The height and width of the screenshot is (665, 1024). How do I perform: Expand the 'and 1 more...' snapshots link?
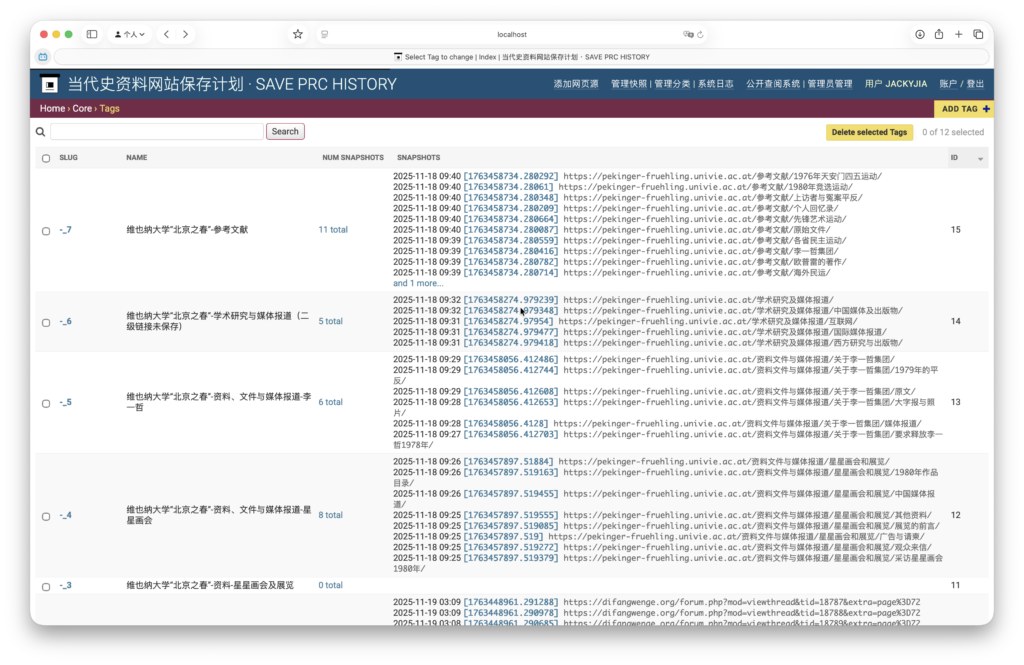pyautogui.click(x=417, y=284)
